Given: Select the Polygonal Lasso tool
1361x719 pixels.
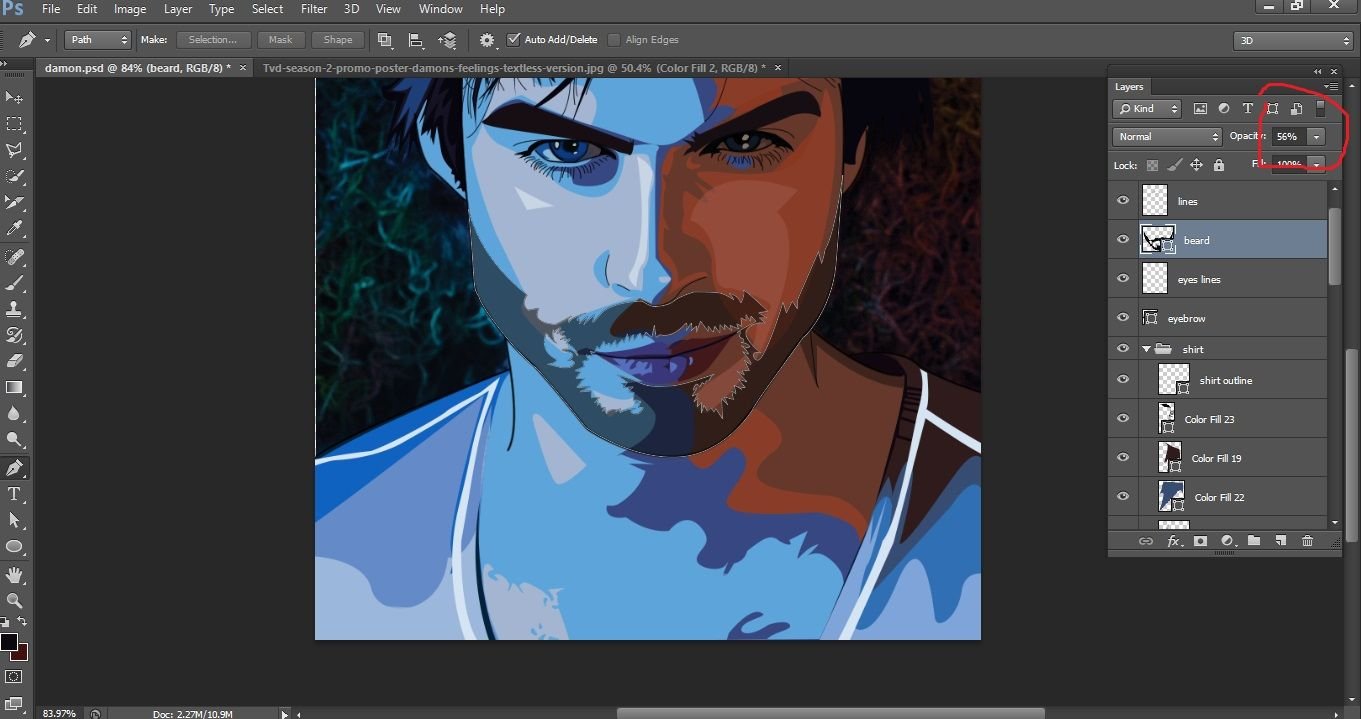Looking at the screenshot, I should tap(15, 150).
